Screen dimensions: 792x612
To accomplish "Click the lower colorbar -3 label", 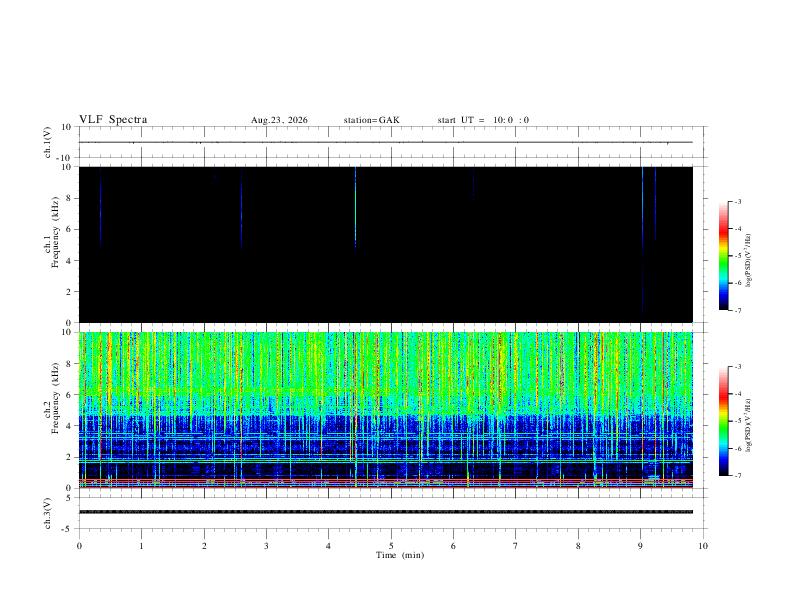I will [x=737, y=367].
